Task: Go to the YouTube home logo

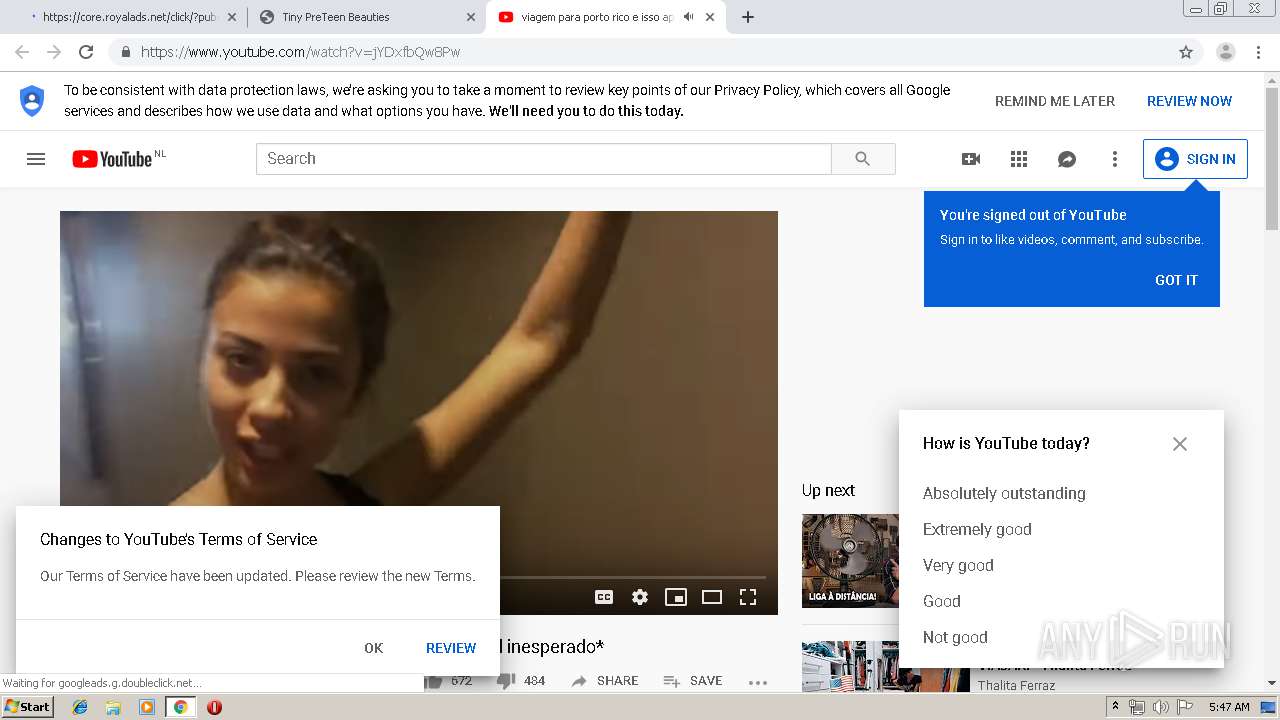Action: coord(111,159)
